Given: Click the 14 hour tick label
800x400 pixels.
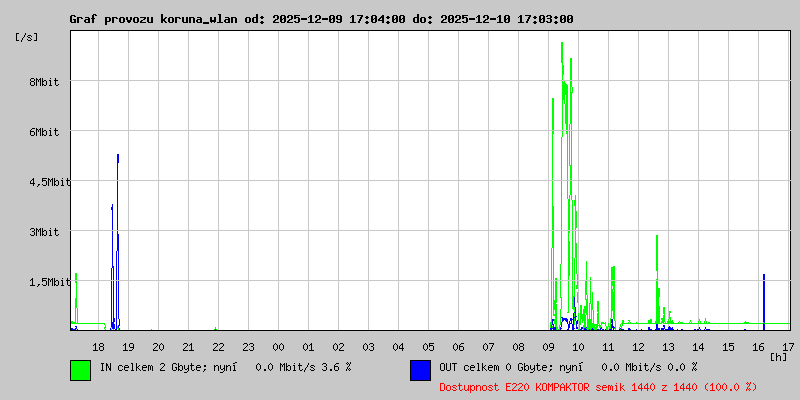Looking at the screenshot, I should point(698,347).
